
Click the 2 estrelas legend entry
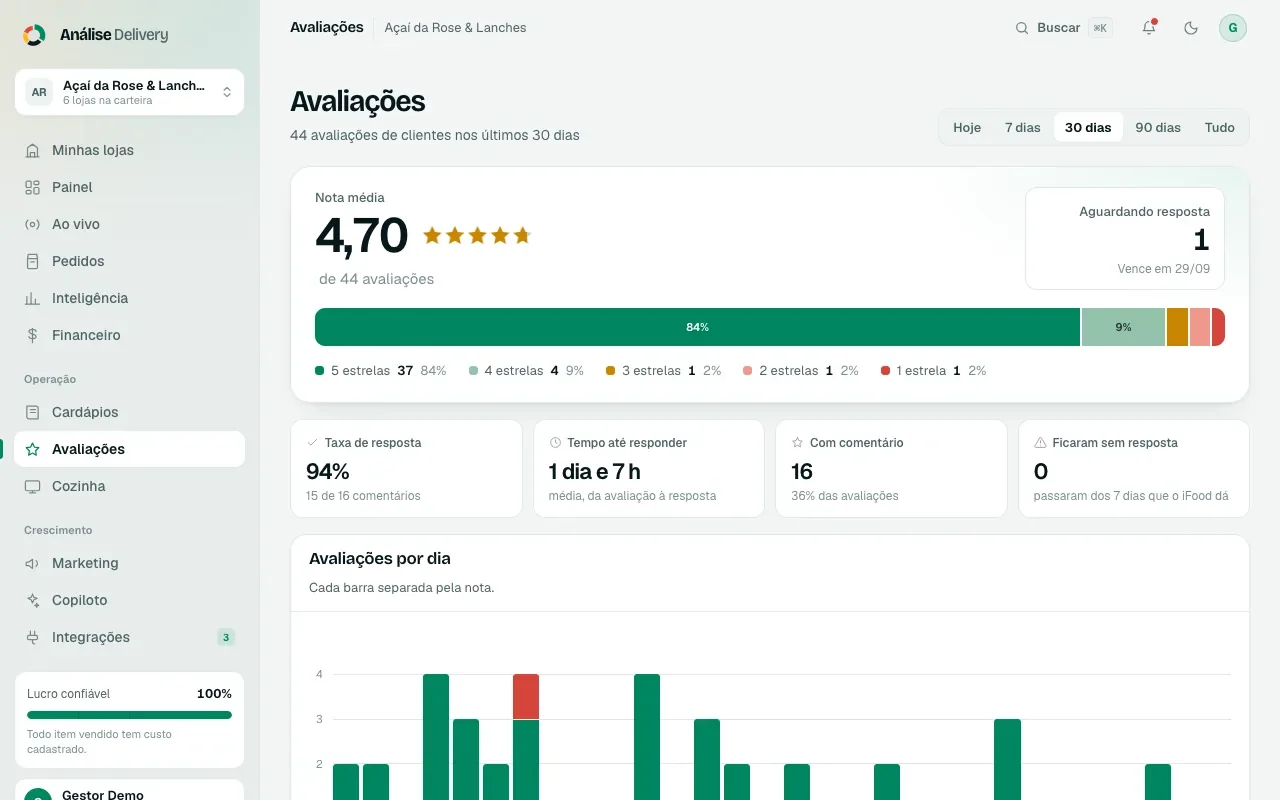(801, 371)
